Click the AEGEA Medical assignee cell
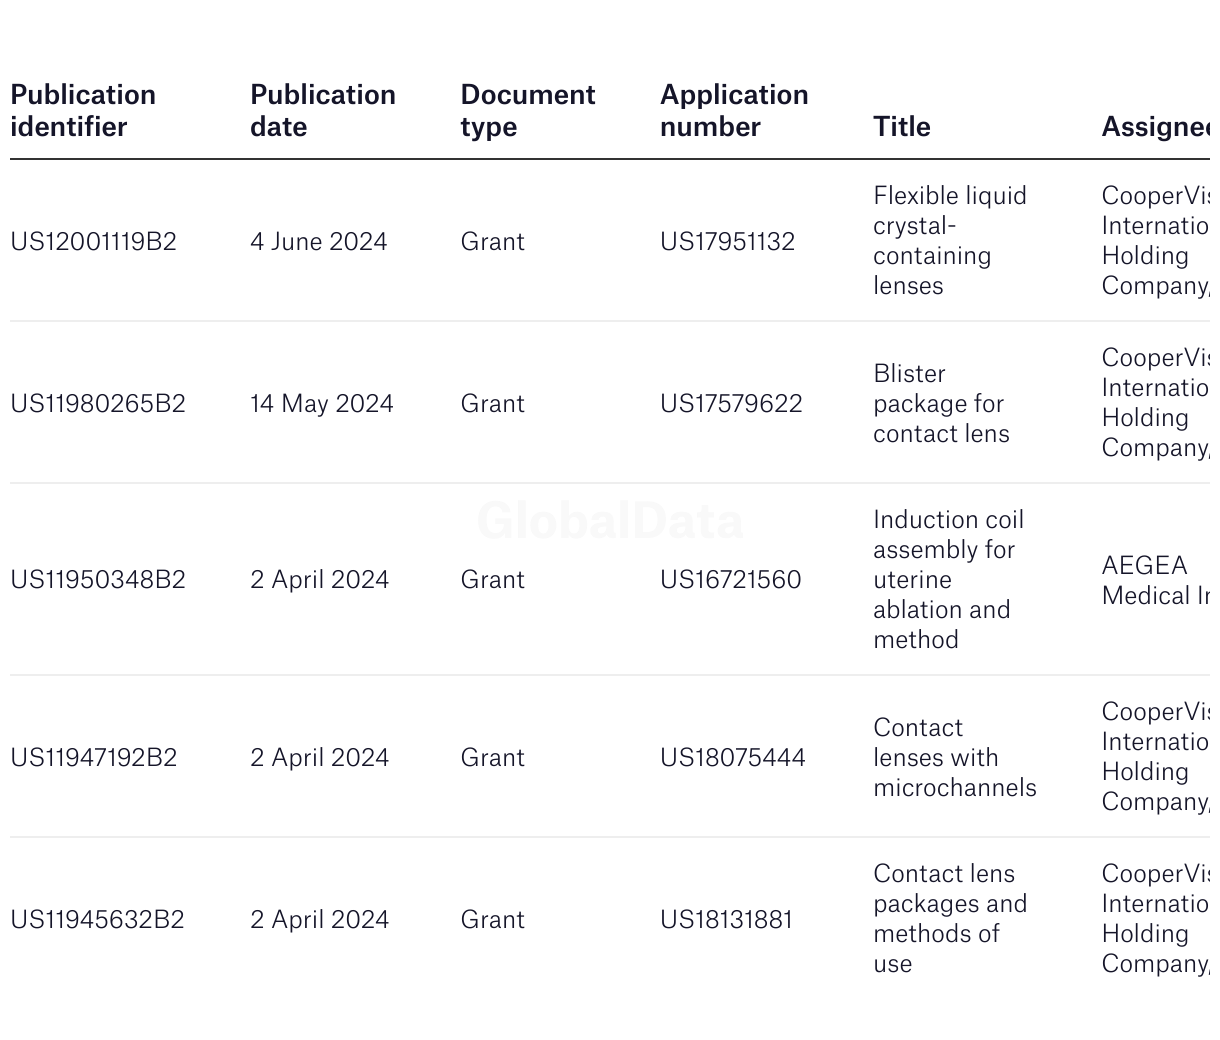This screenshot has height=1040, width=1220. tap(1156, 580)
